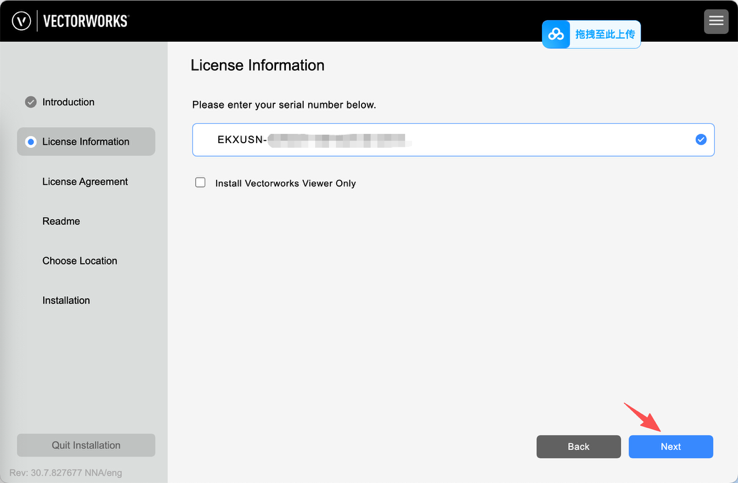Click the Quit Installation button
Screen dimensions: 738x483
(x=86, y=445)
